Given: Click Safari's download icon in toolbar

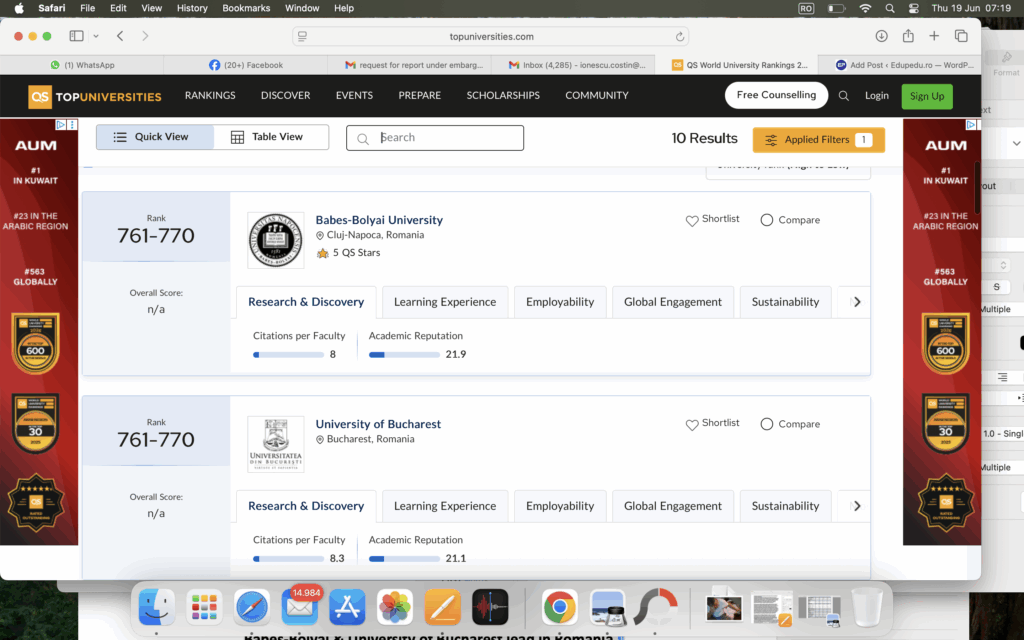Looking at the screenshot, I should point(881,36).
